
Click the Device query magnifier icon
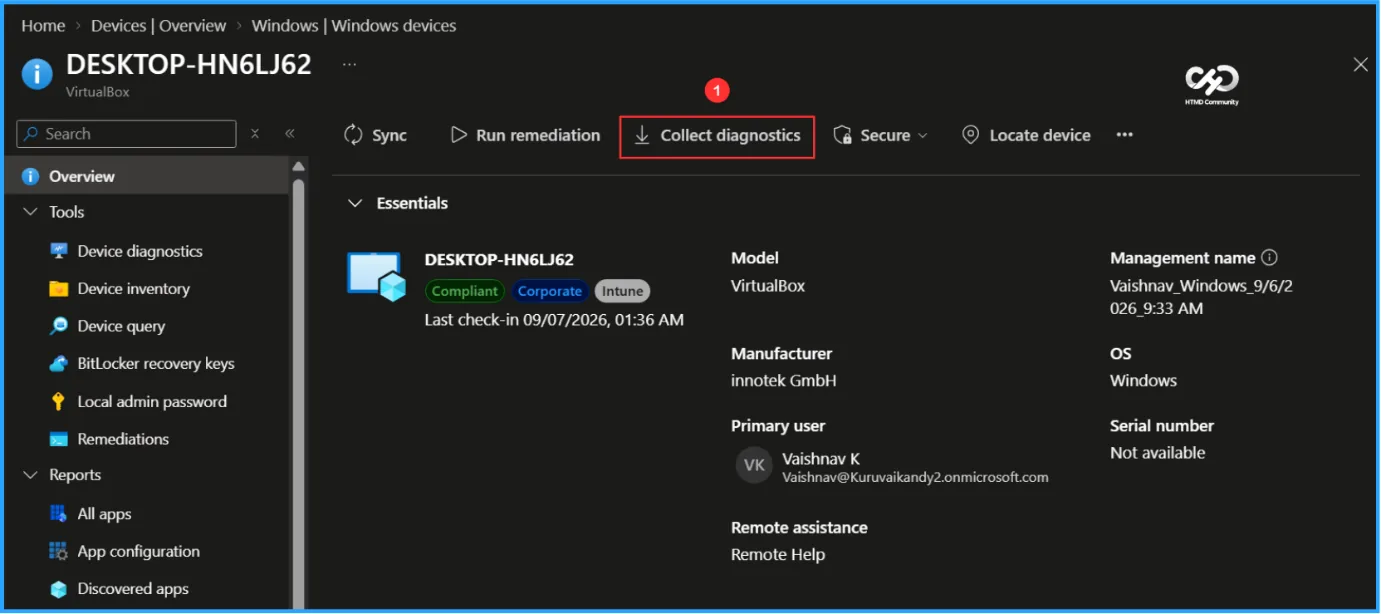59,326
